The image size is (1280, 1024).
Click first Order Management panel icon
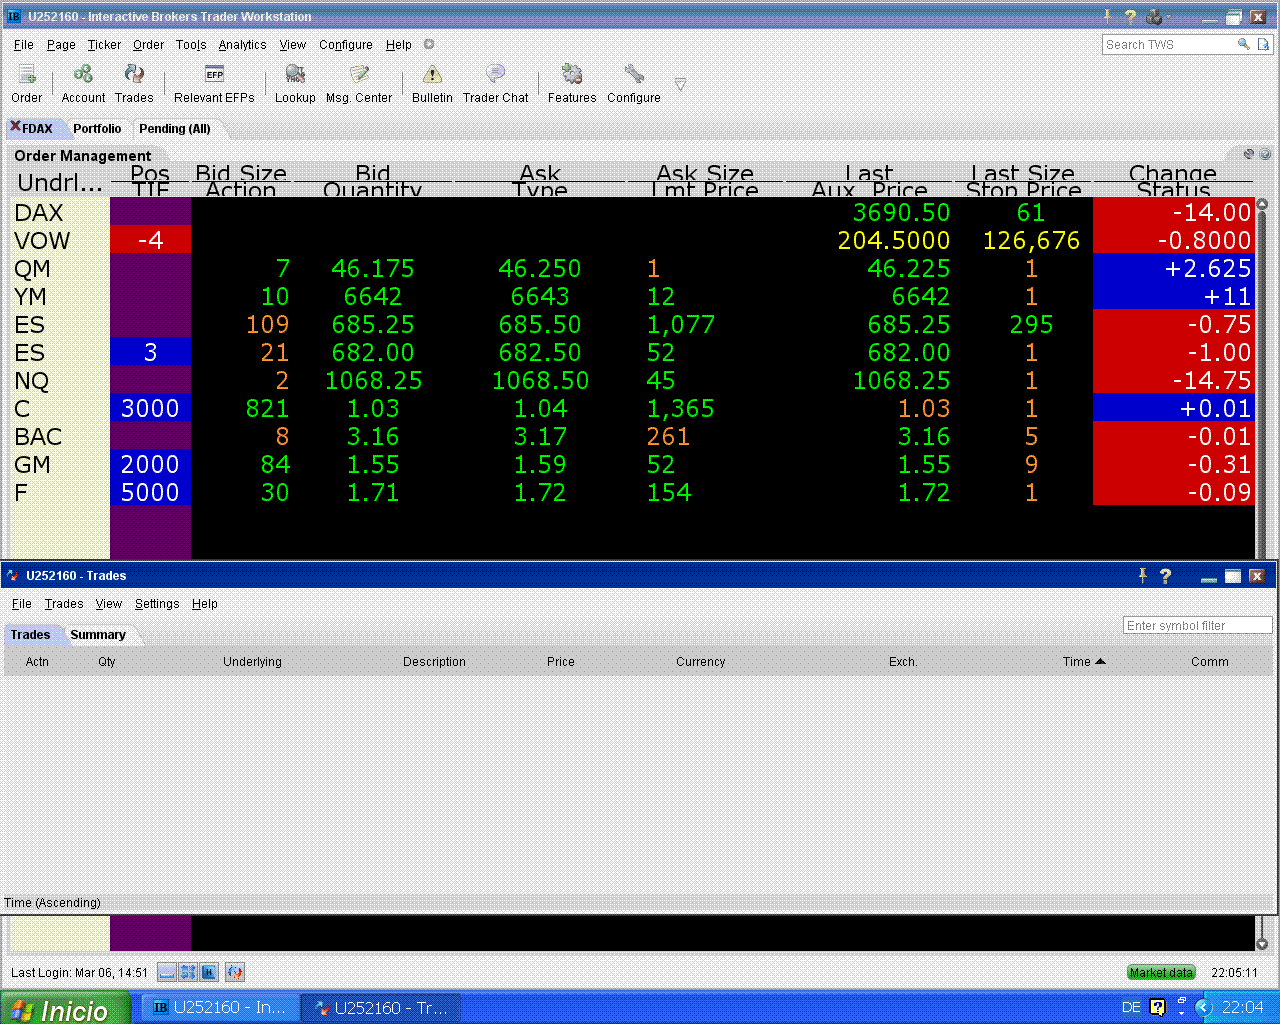coord(1249,154)
